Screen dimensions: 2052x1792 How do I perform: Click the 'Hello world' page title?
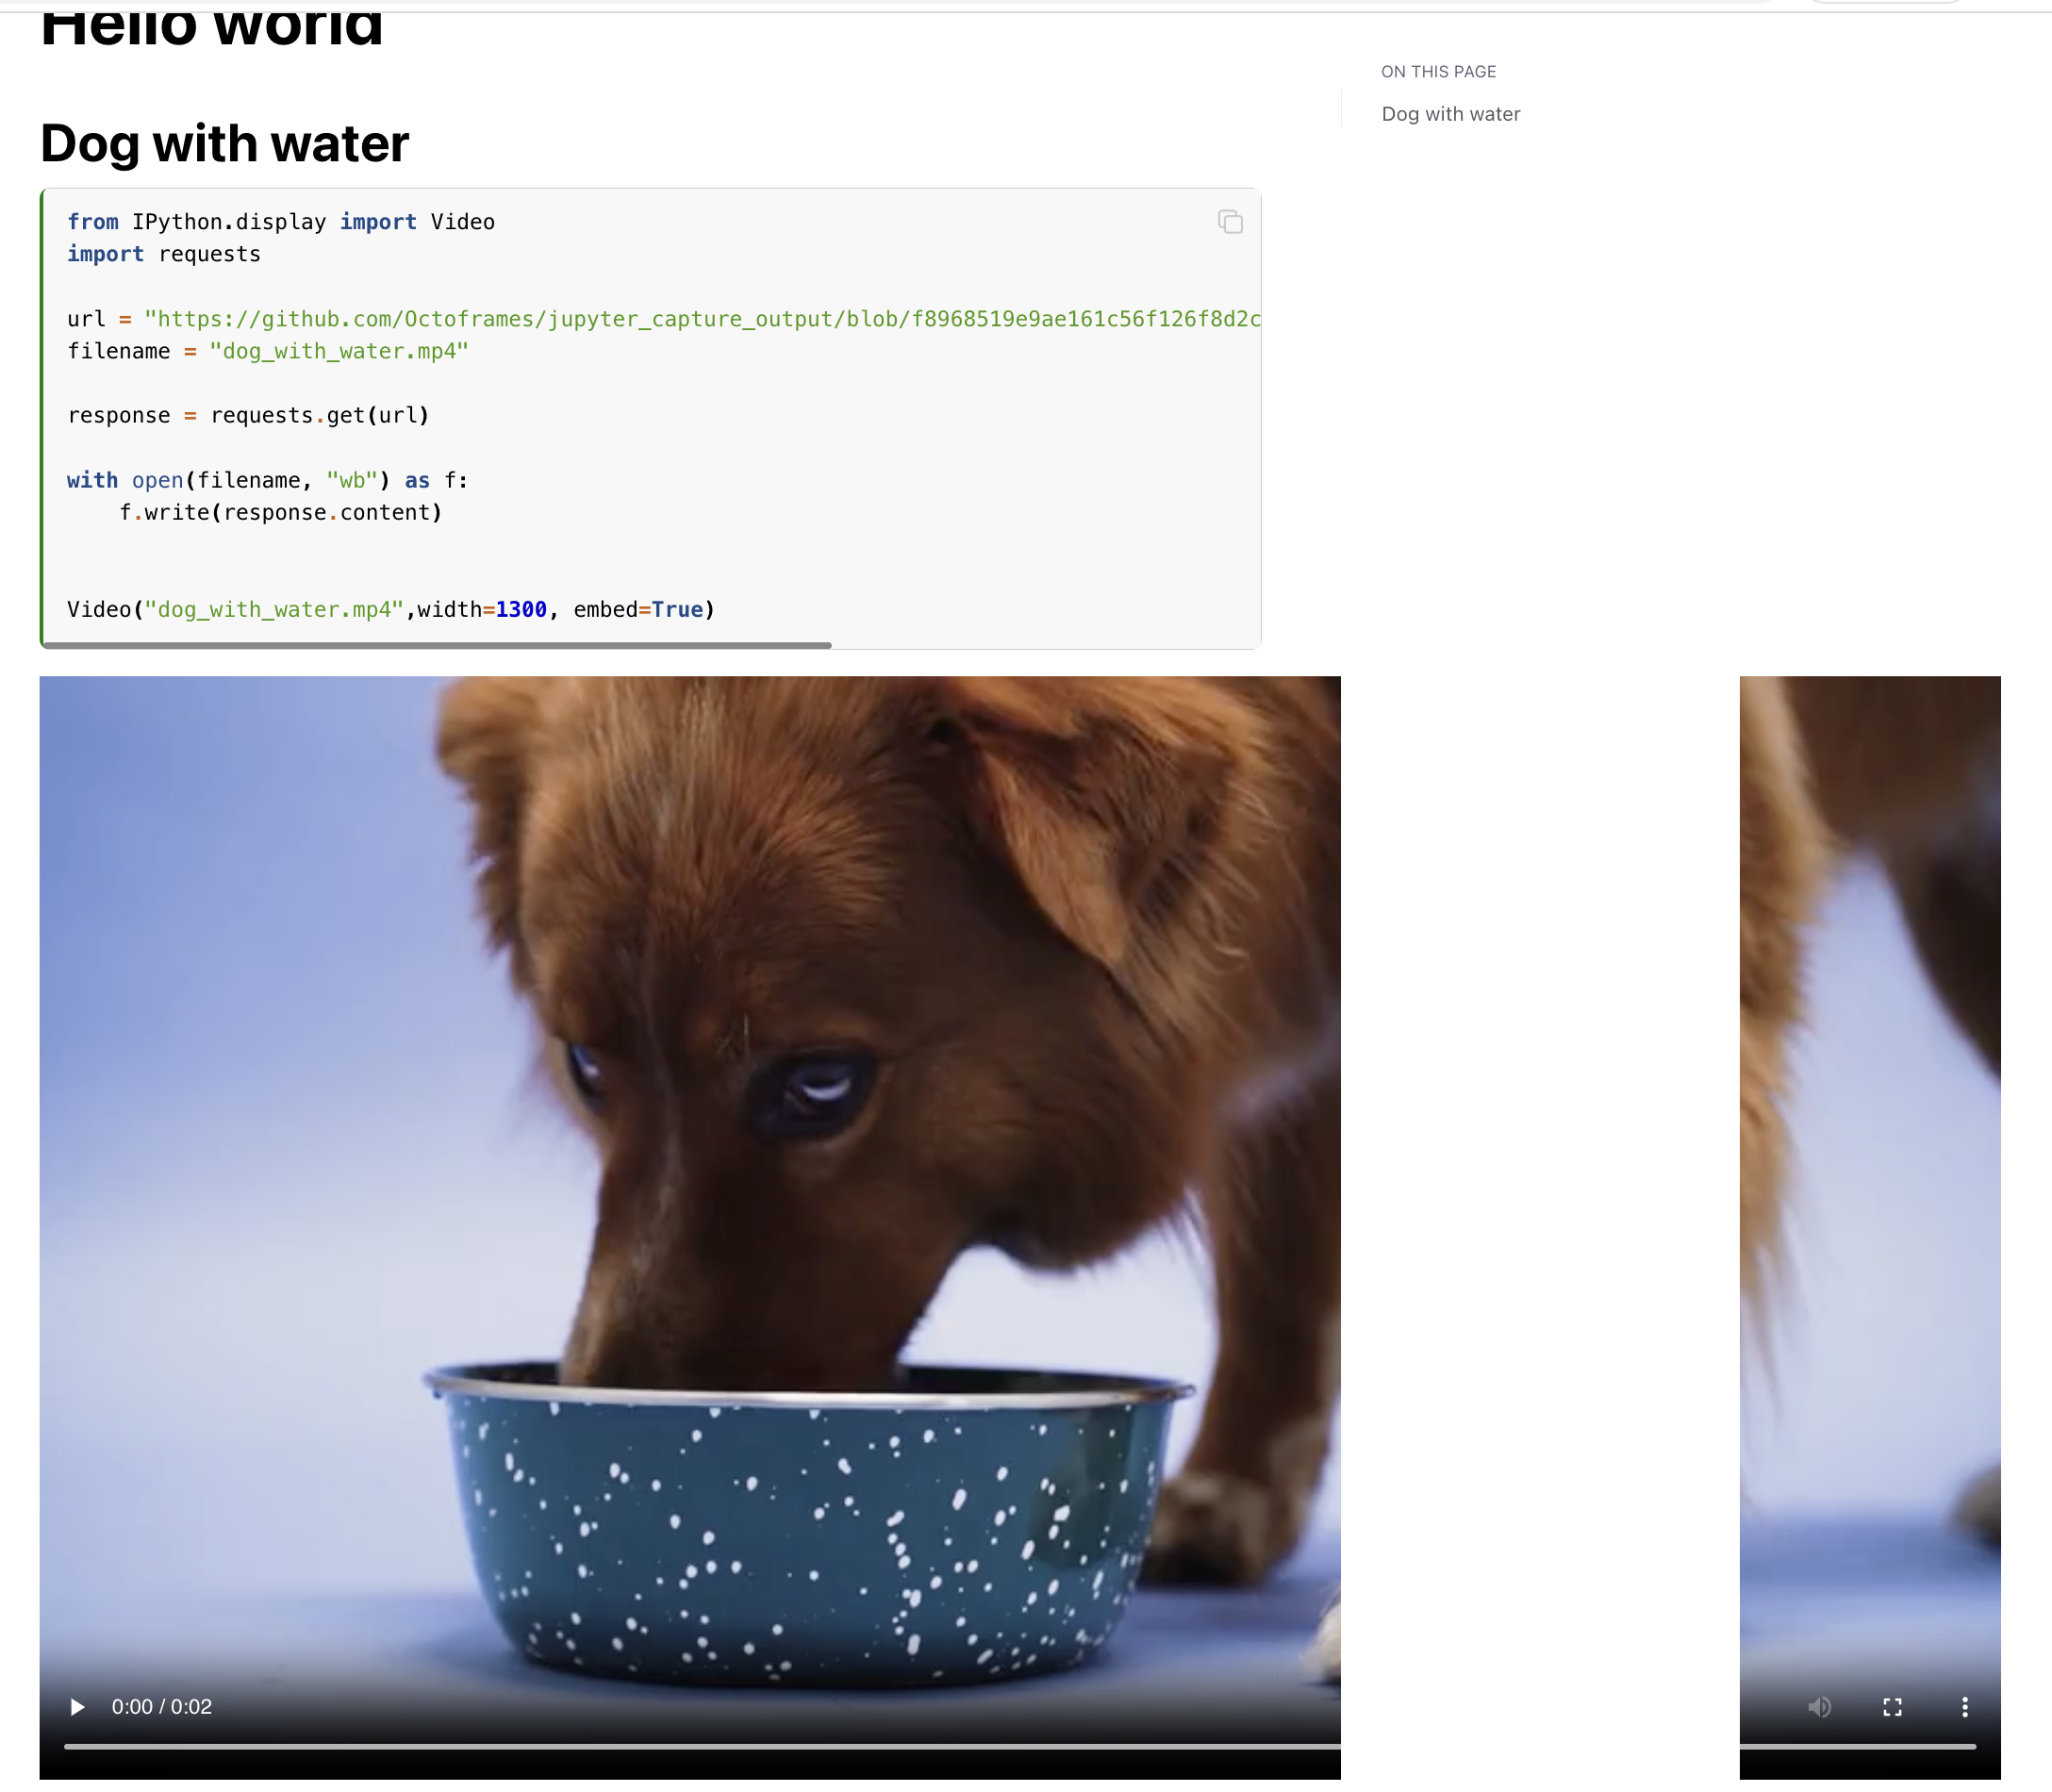click(x=212, y=26)
